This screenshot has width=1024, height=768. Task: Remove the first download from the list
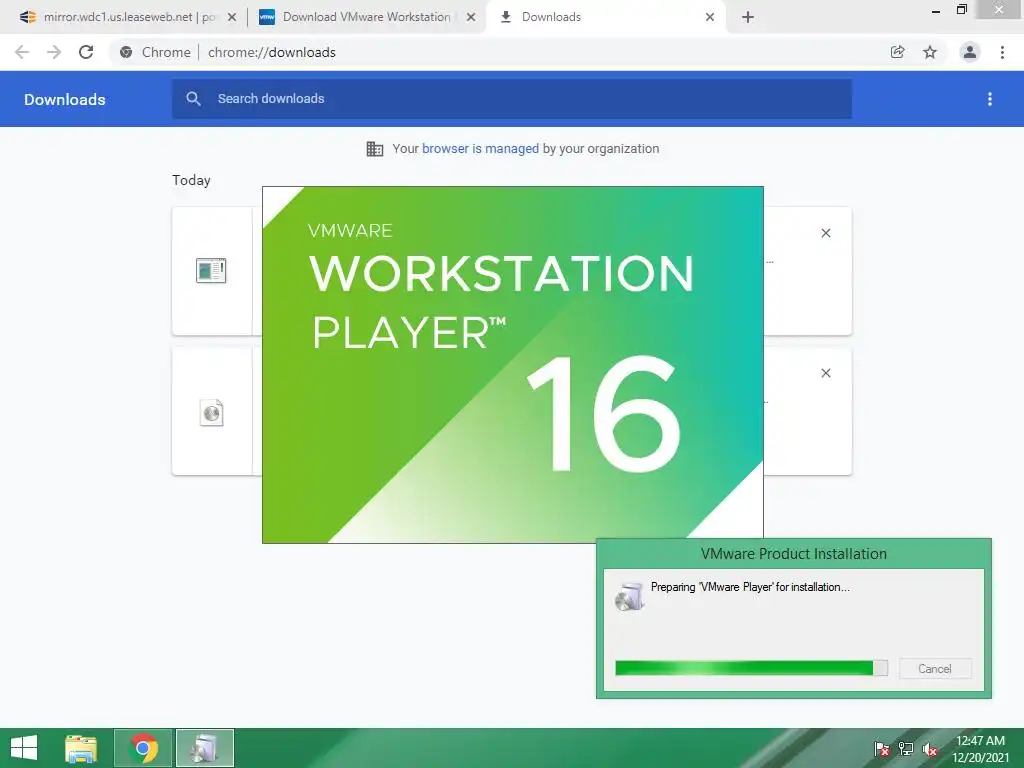coord(826,233)
